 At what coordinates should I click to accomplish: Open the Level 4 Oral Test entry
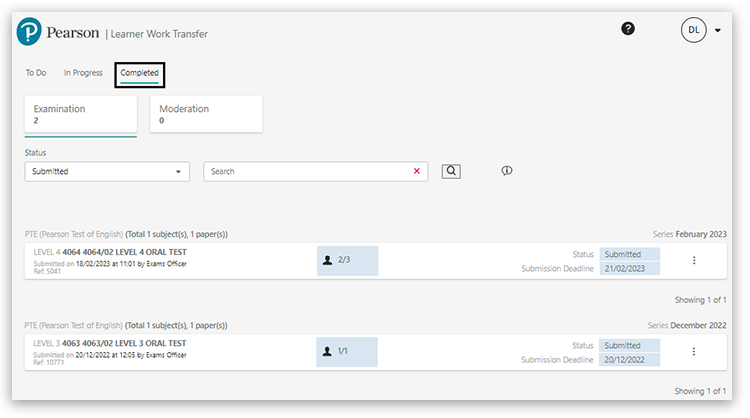click(125, 253)
